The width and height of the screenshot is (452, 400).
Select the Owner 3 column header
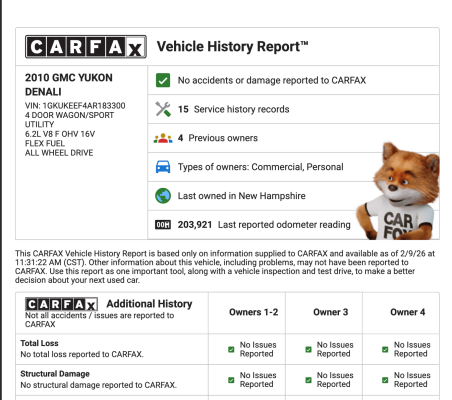(x=330, y=312)
